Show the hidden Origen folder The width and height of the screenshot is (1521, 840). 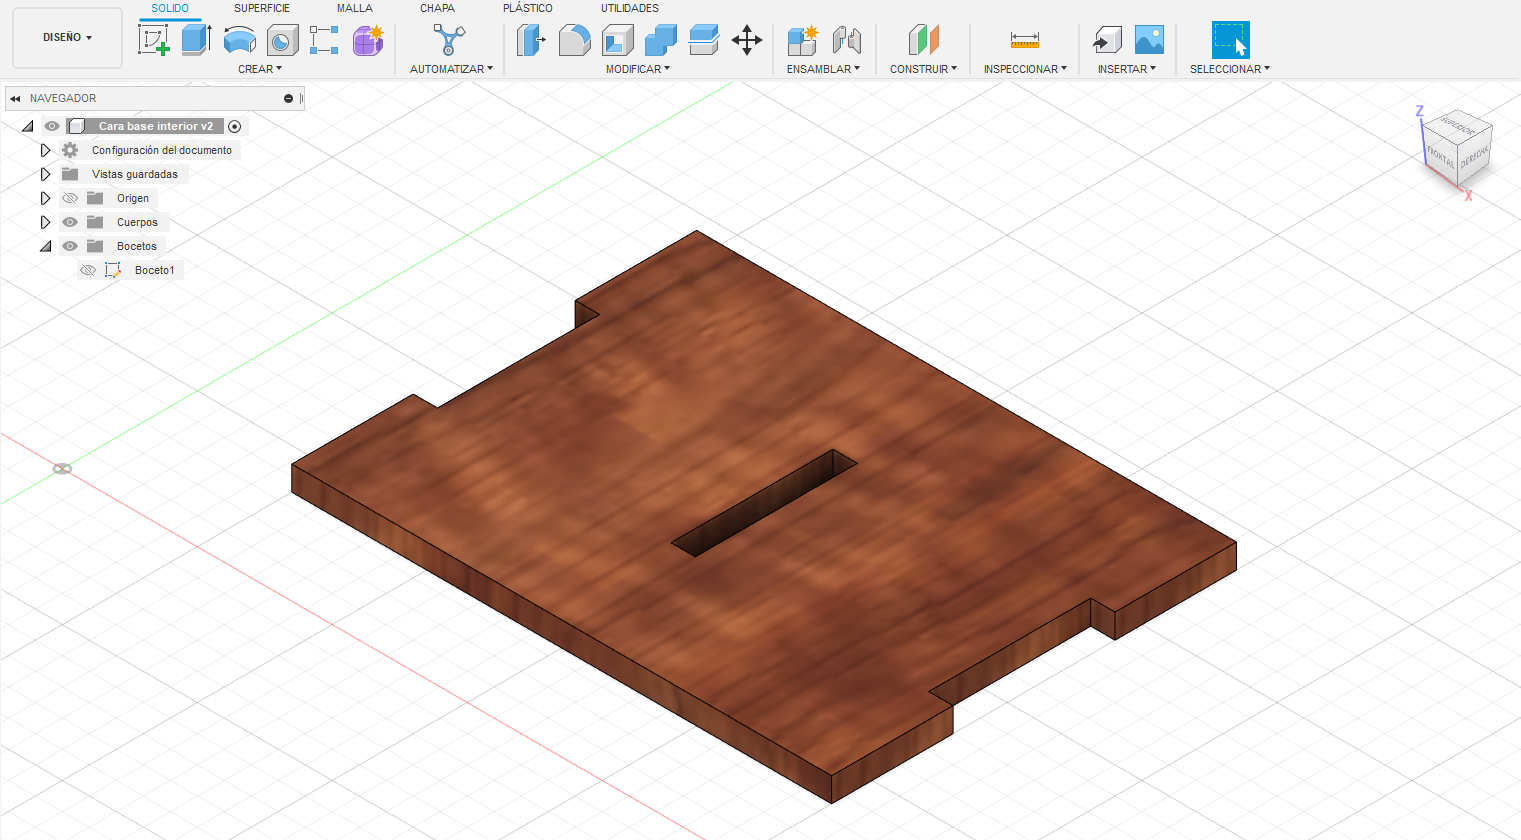70,198
